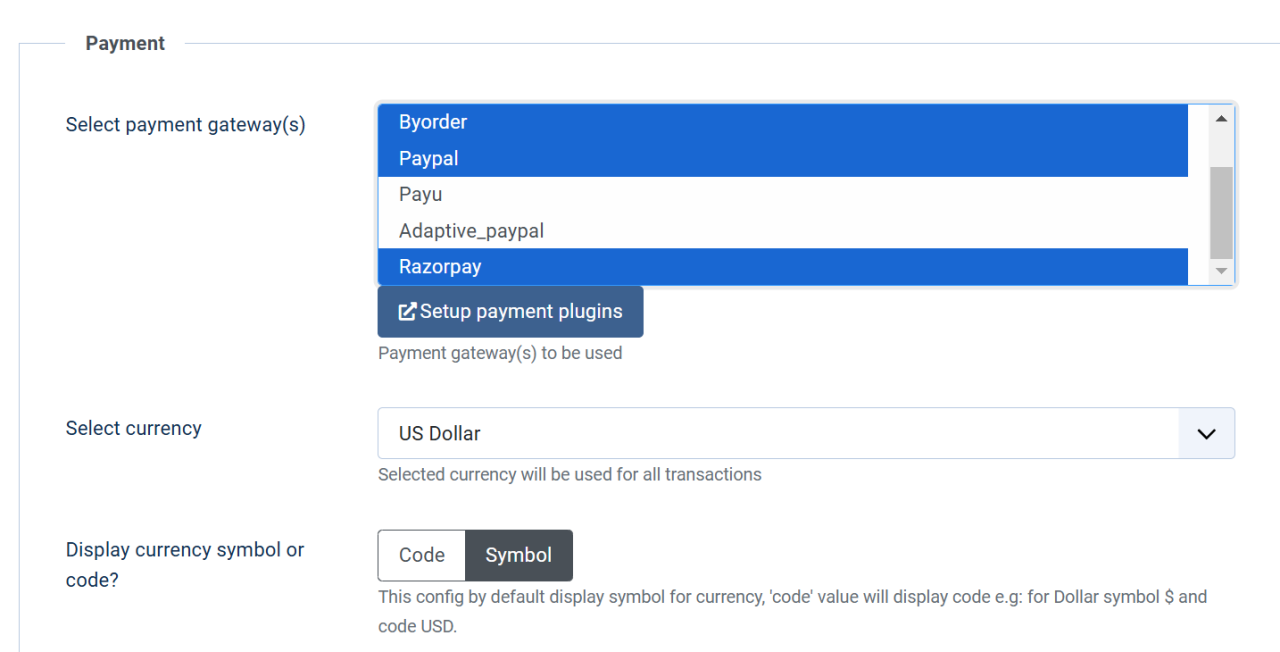Click the gateway list scroll-up arrow
The width and height of the screenshot is (1280, 652).
[1221, 119]
